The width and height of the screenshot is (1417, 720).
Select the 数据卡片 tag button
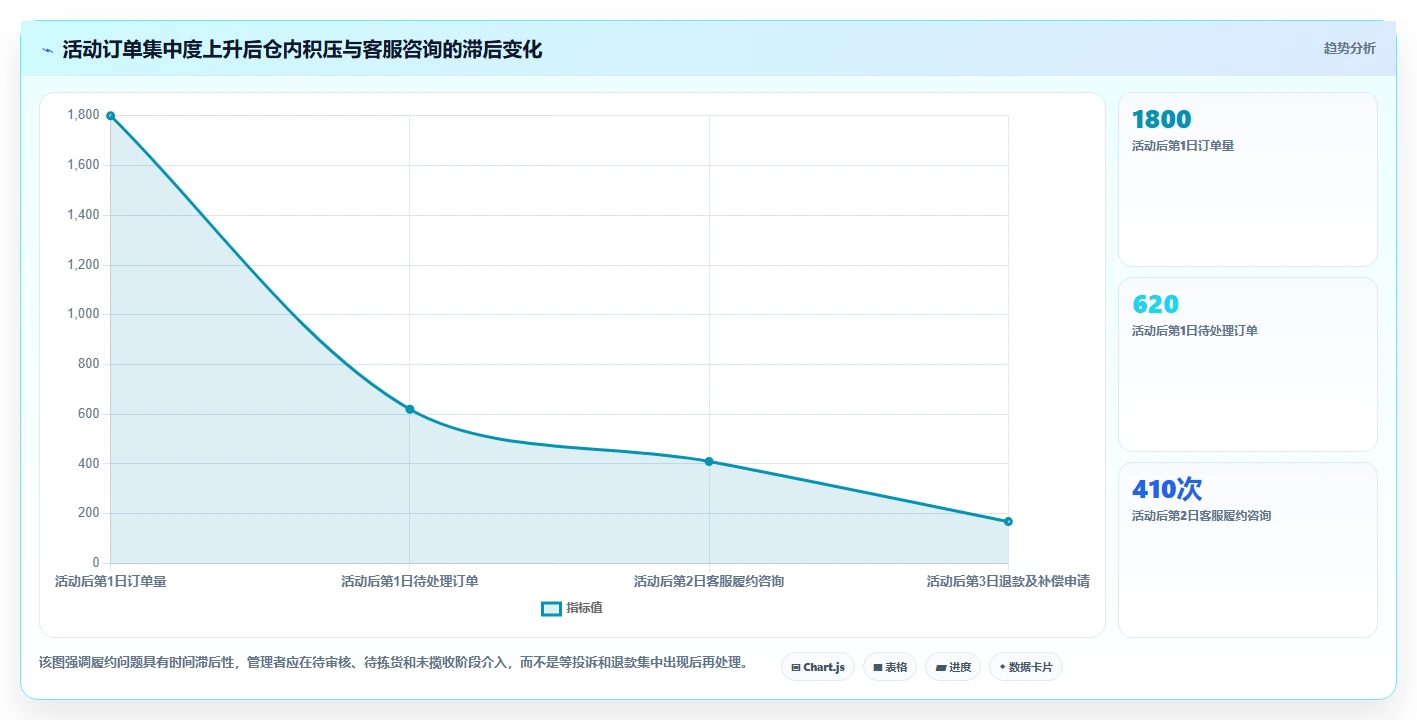pyautogui.click(x=1025, y=667)
